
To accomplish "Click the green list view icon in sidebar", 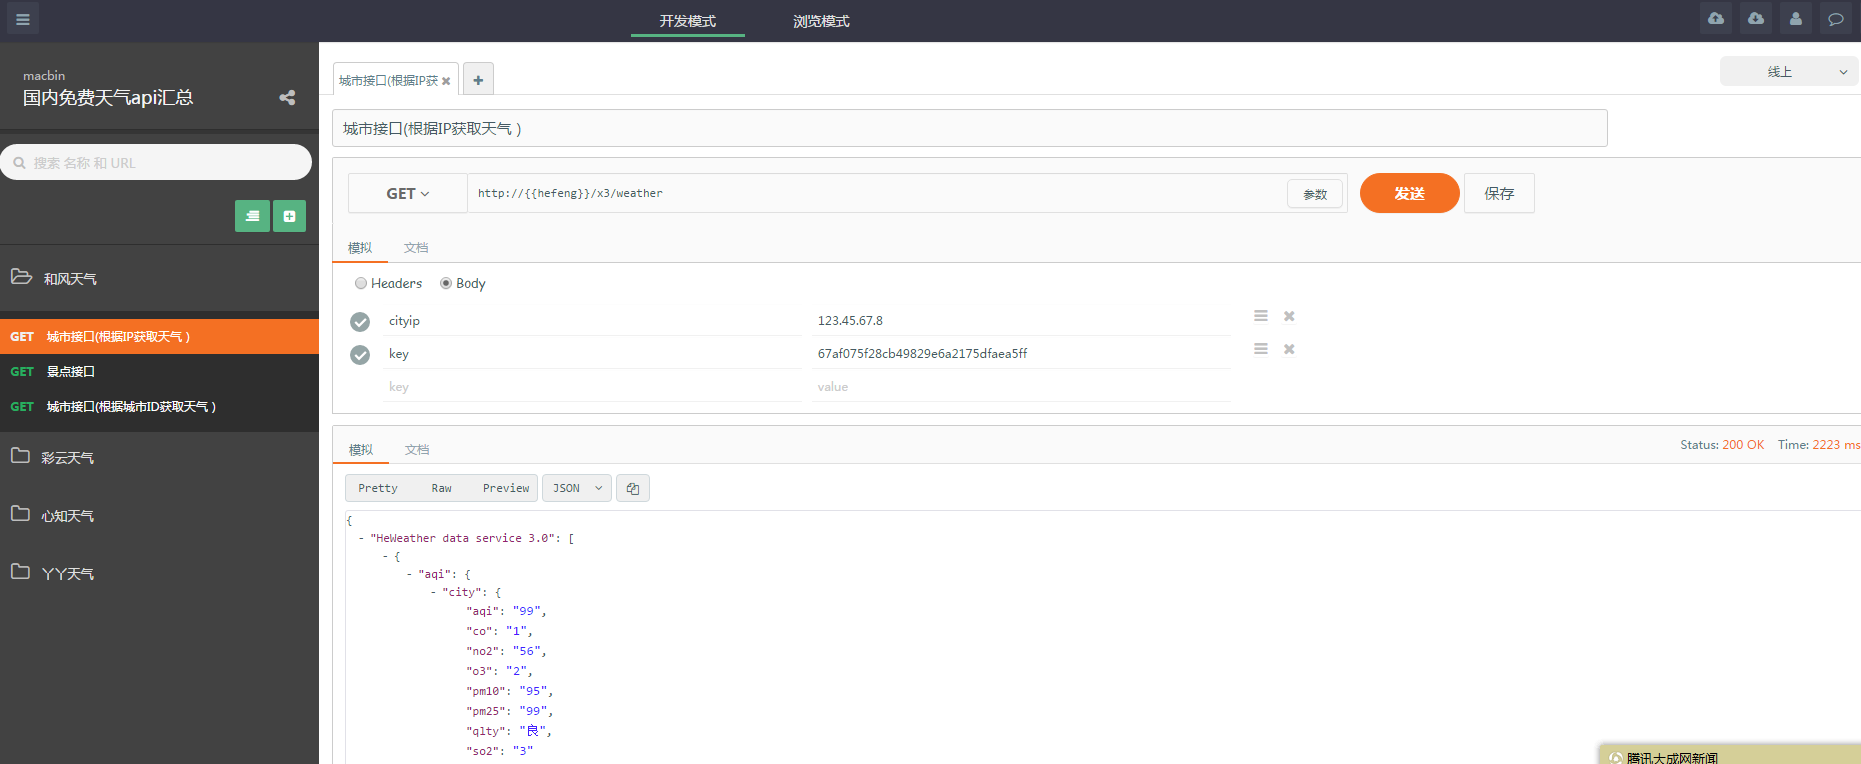I will coord(252,216).
